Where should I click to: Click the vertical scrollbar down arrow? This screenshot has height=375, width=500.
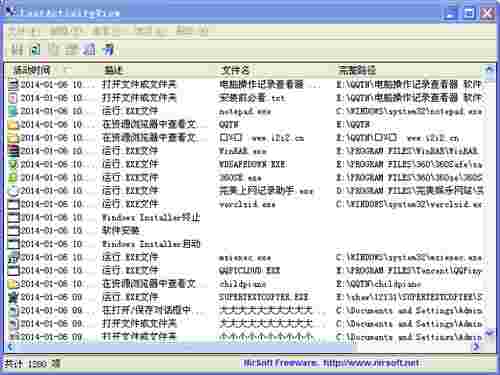pyautogui.click(x=489, y=332)
